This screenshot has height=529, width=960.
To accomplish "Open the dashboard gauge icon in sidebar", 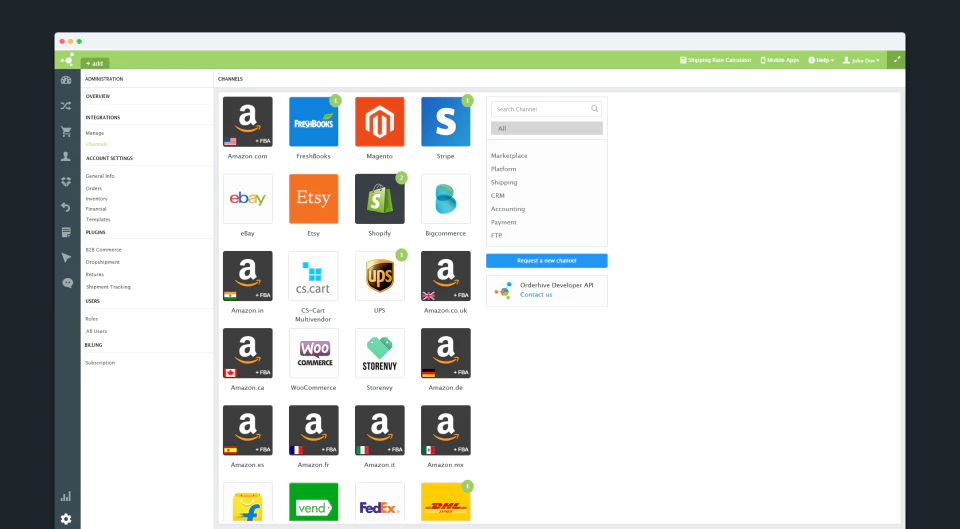I will pos(66,80).
